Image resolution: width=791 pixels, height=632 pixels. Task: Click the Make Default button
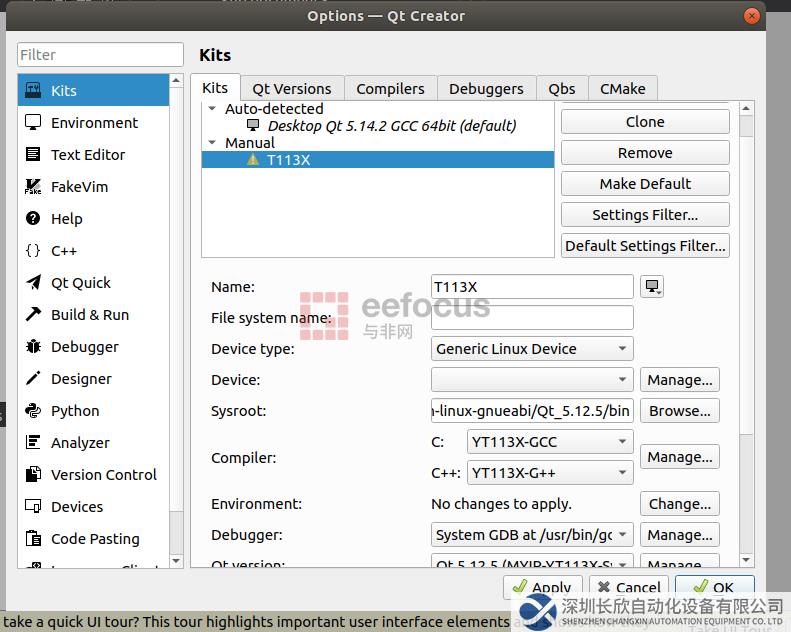(x=645, y=184)
